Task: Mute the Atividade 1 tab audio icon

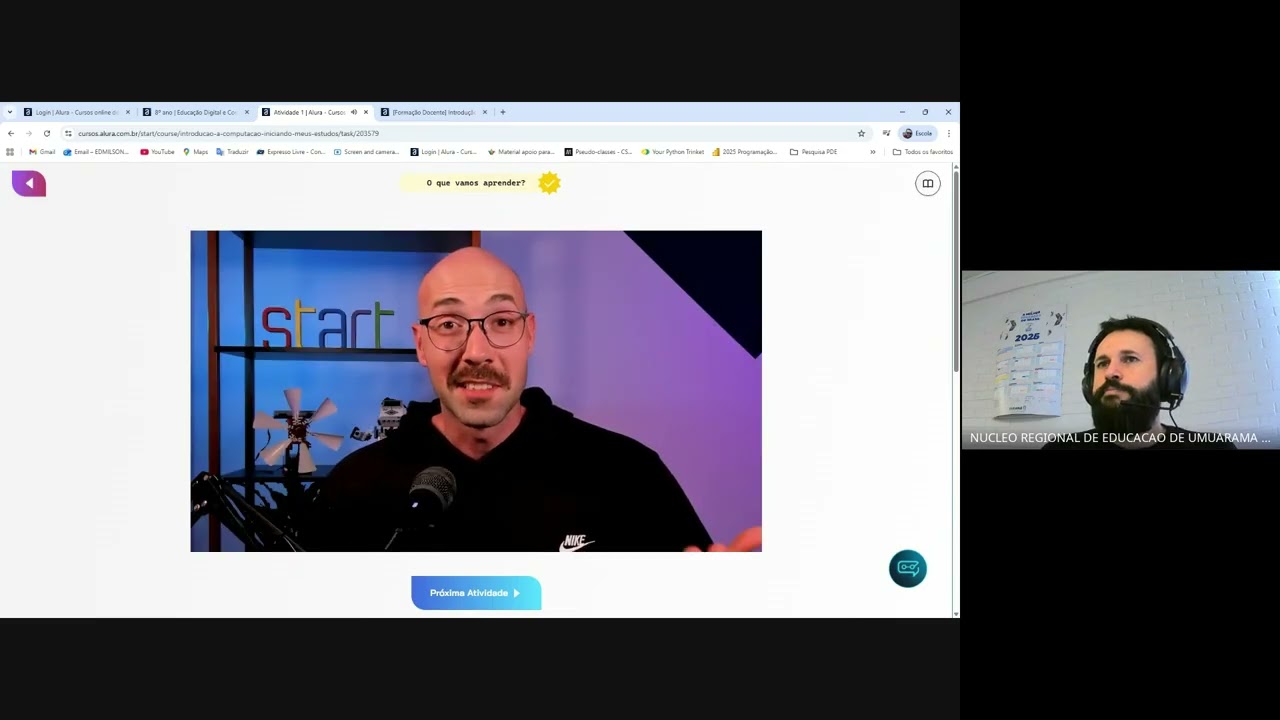Action: tap(353, 112)
